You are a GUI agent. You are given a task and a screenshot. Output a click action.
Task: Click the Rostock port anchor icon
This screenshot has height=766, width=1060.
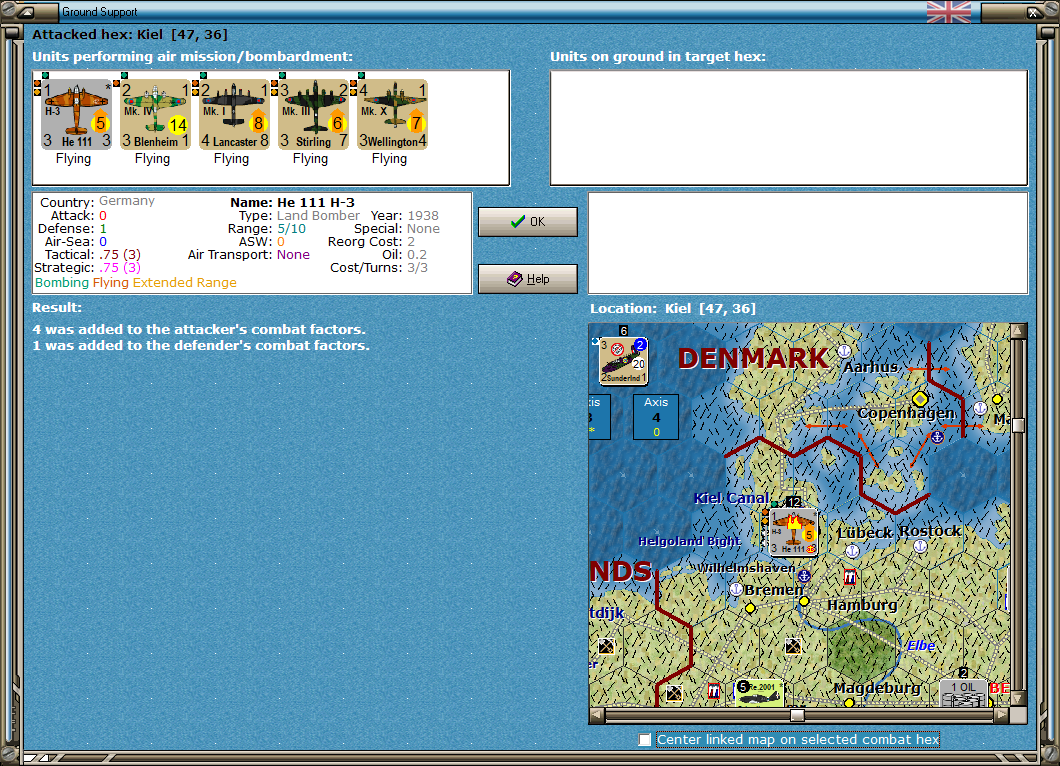[920, 546]
